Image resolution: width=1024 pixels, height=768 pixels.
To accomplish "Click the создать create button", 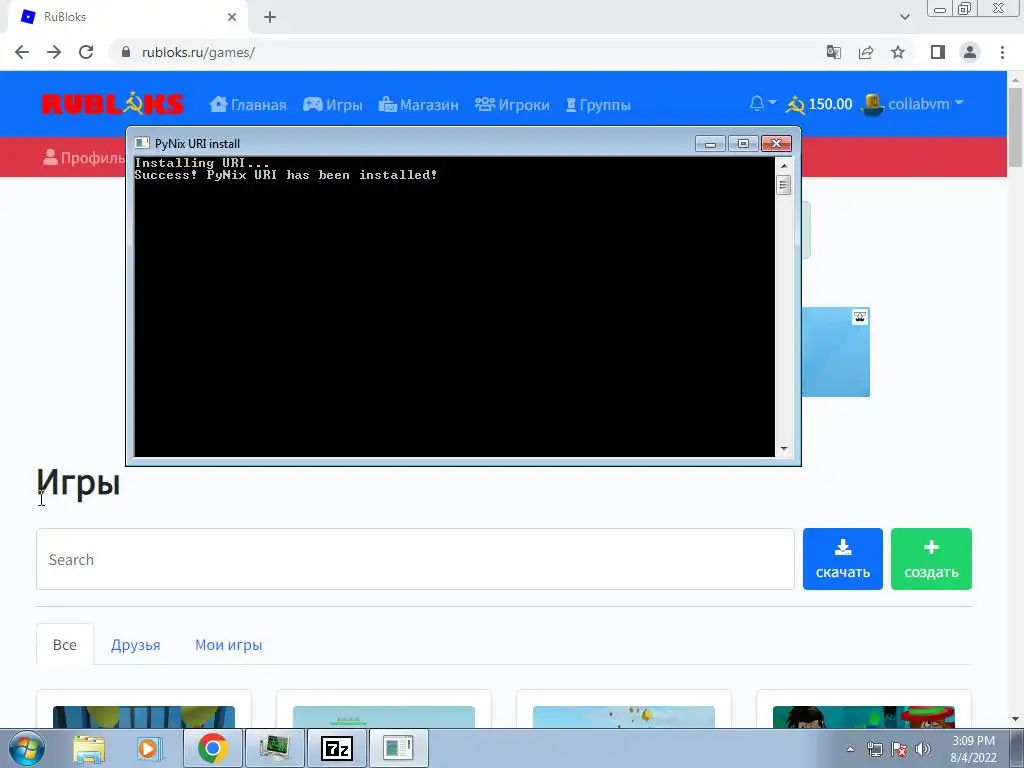I will click(x=931, y=559).
